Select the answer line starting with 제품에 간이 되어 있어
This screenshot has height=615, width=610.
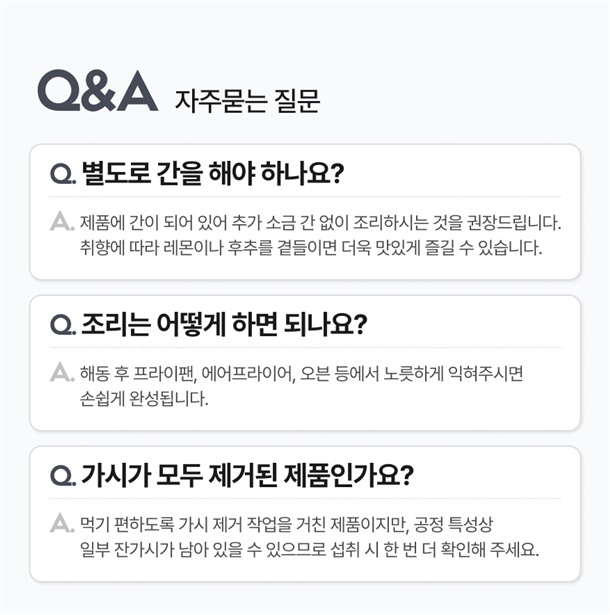[320, 223]
